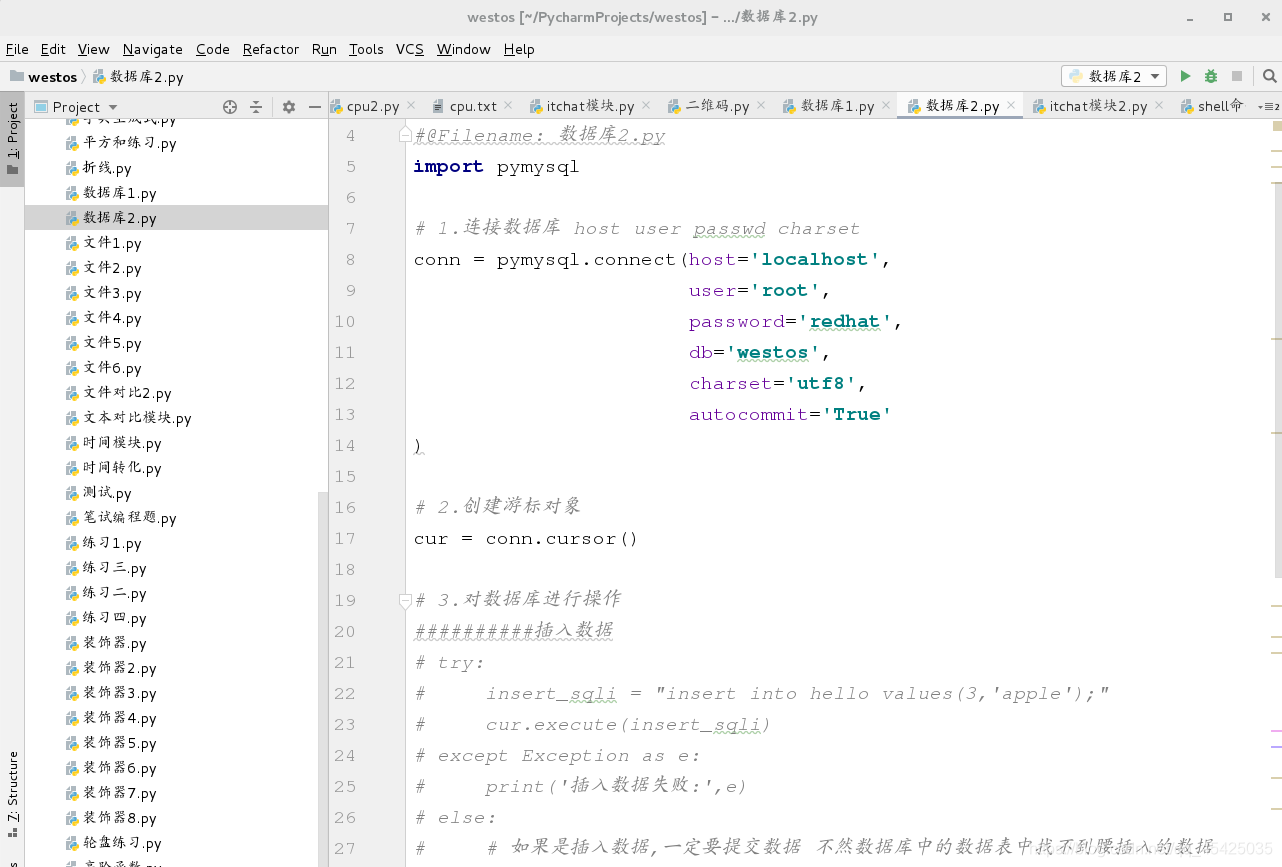Close the cpu.txt tab
1282x867 pixels.
[508, 104]
